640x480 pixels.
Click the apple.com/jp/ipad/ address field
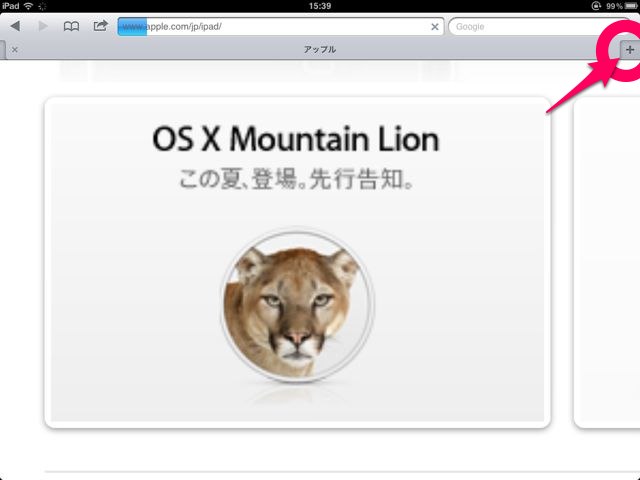280,27
